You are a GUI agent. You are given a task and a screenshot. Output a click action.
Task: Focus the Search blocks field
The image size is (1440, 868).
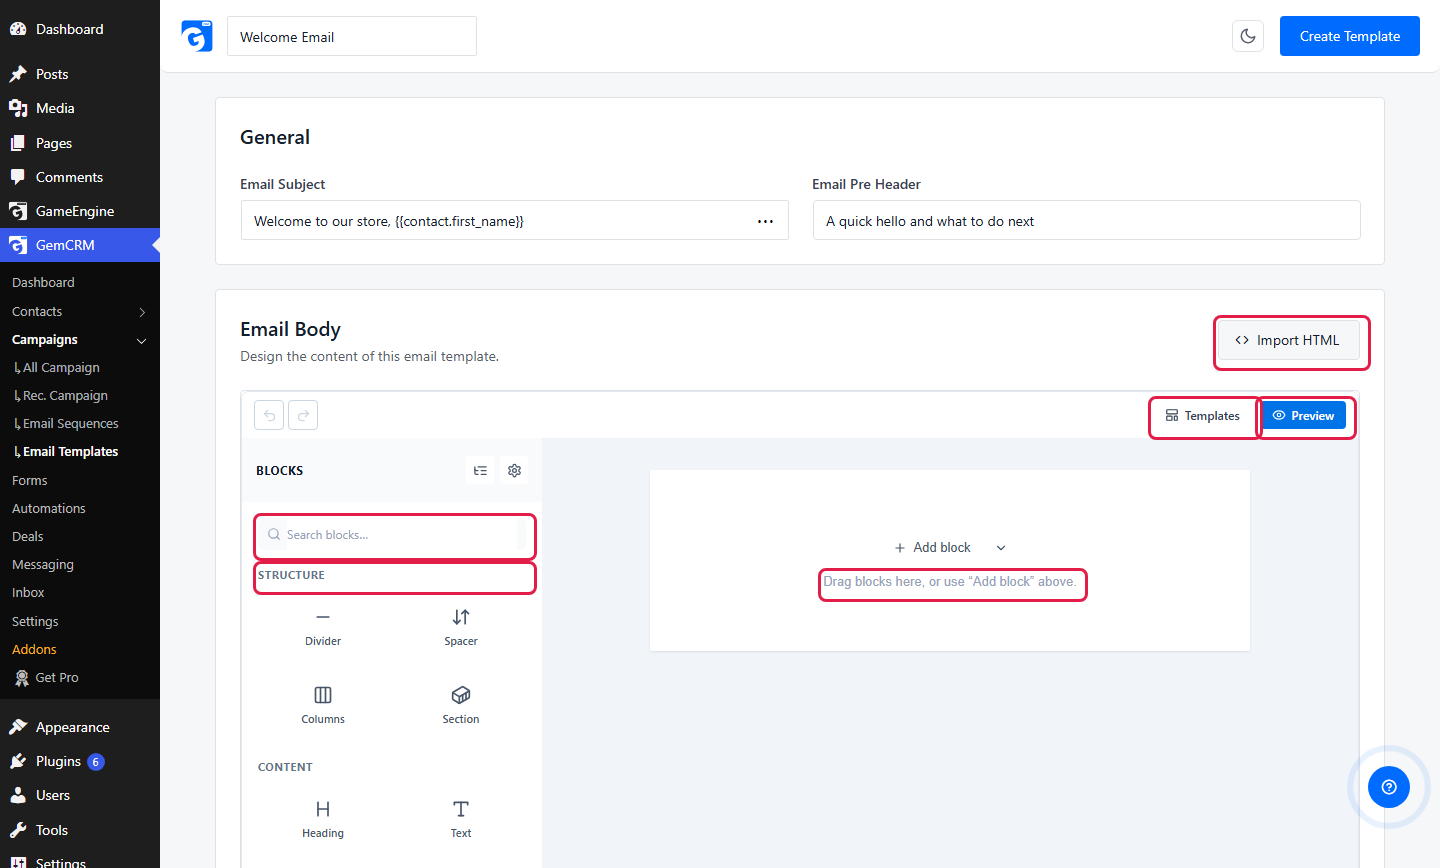tap(394, 535)
